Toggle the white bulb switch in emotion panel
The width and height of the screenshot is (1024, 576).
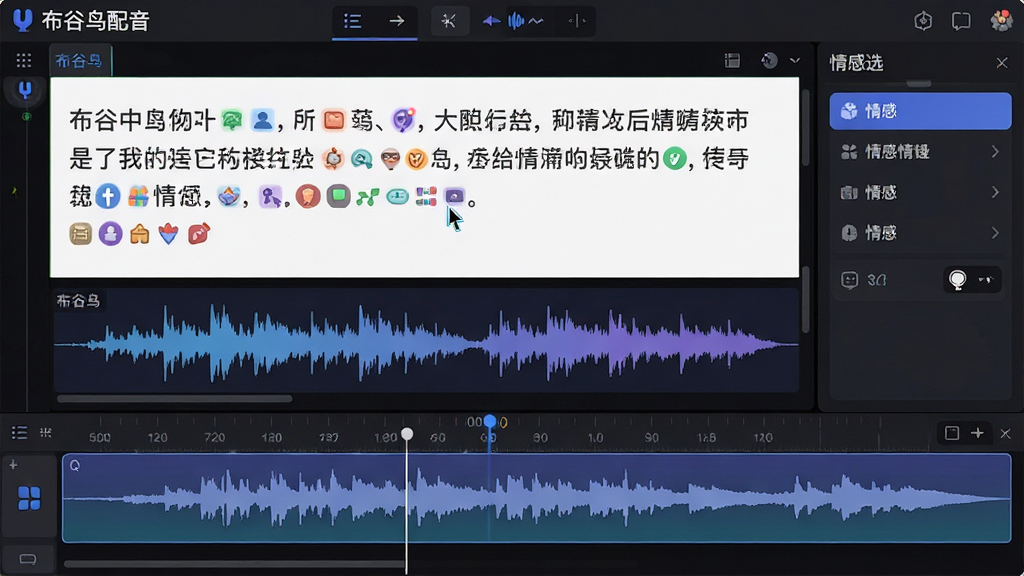click(957, 280)
